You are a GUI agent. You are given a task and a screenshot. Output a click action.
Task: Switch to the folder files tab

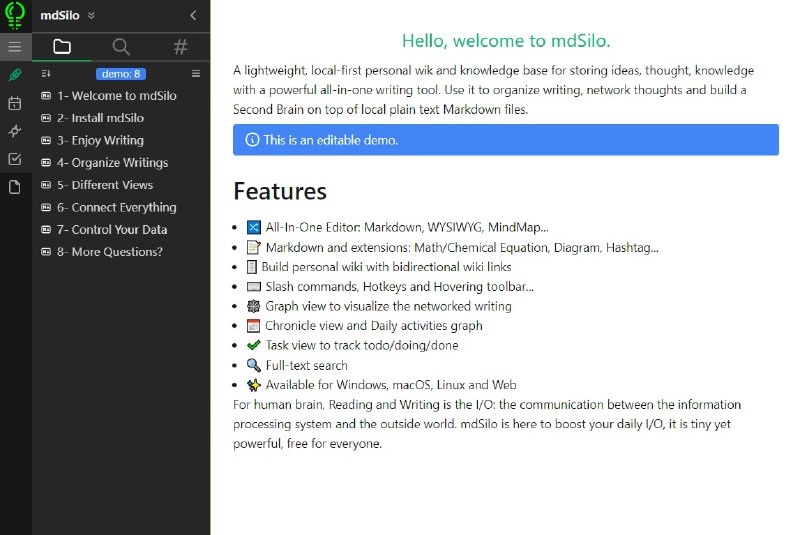coord(62,47)
